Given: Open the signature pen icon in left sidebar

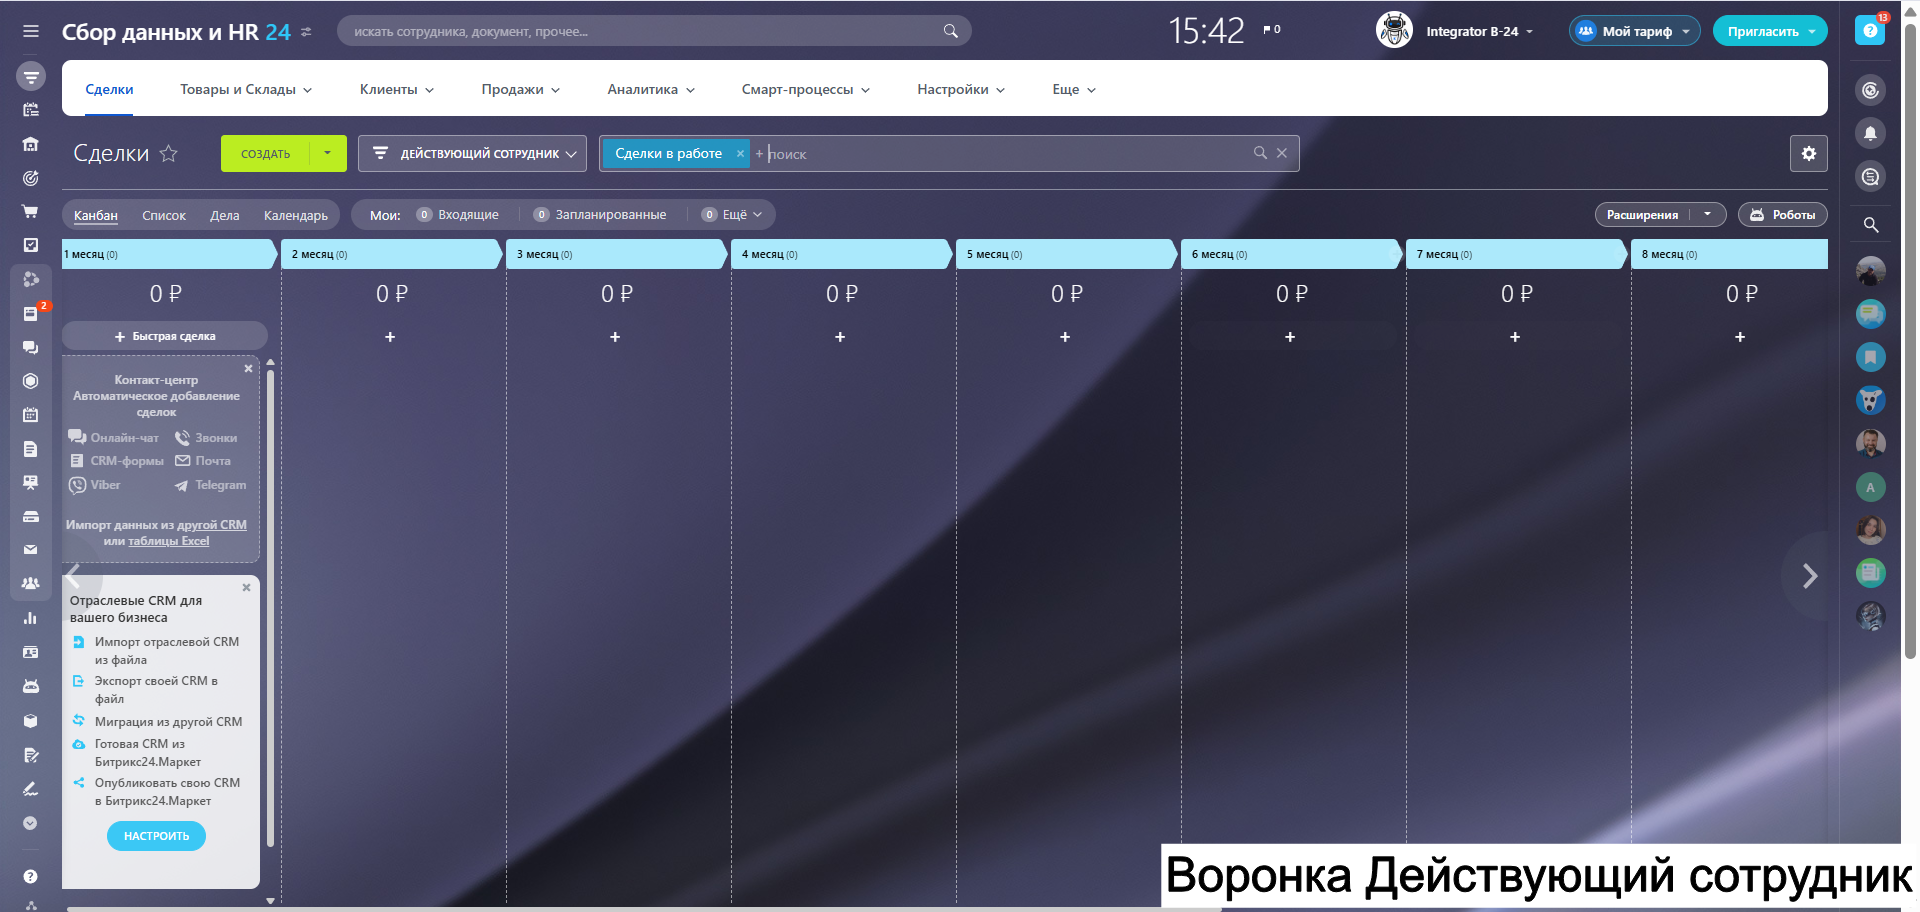Looking at the screenshot, I should click(31, 789).
